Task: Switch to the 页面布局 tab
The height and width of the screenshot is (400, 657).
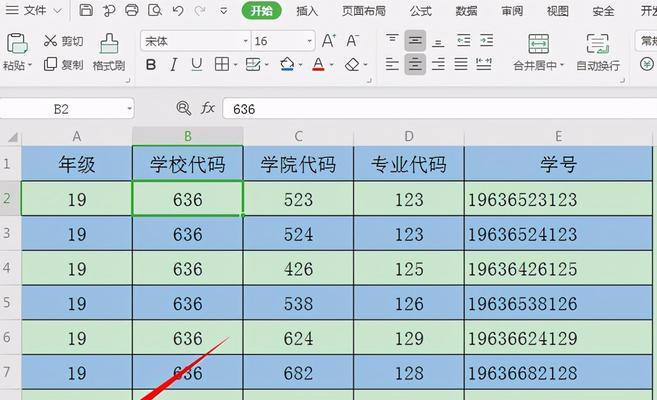Action: pyautogui.click(x=364, y=10)
